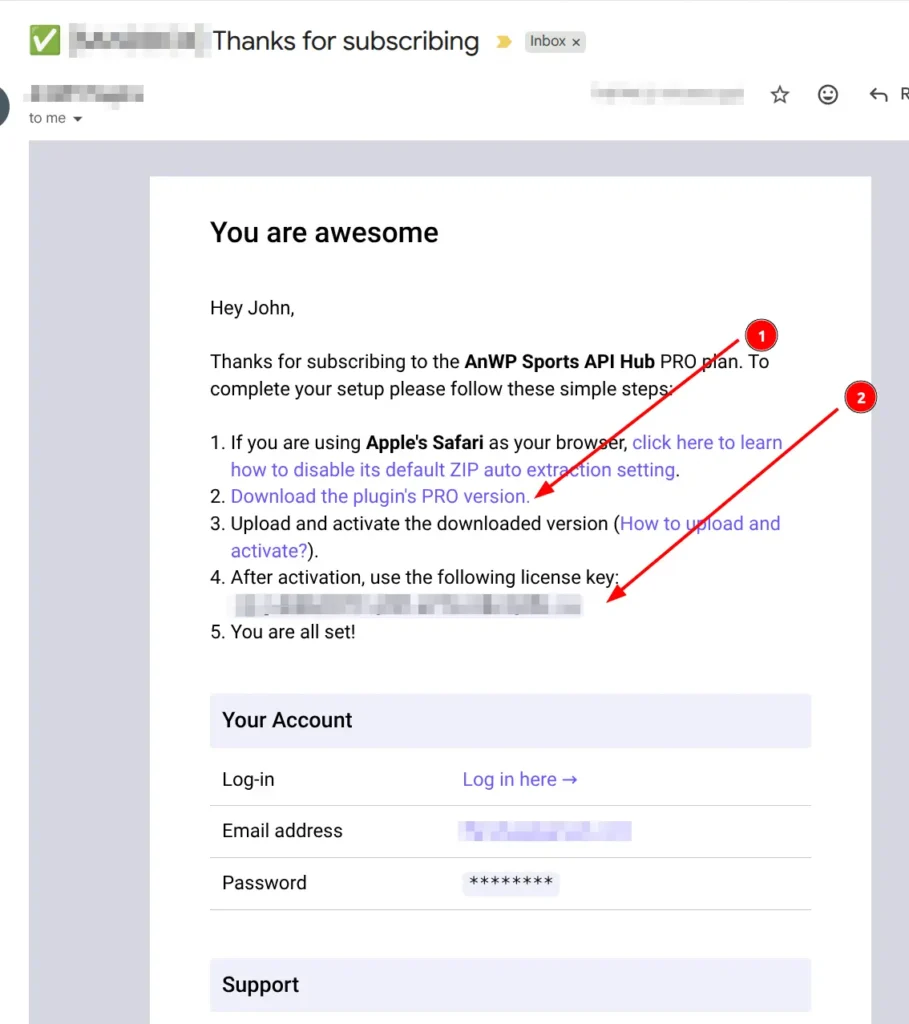Click the blurred email timestamp
Viewport: 909px width, 1024px height.
[667, 94]
